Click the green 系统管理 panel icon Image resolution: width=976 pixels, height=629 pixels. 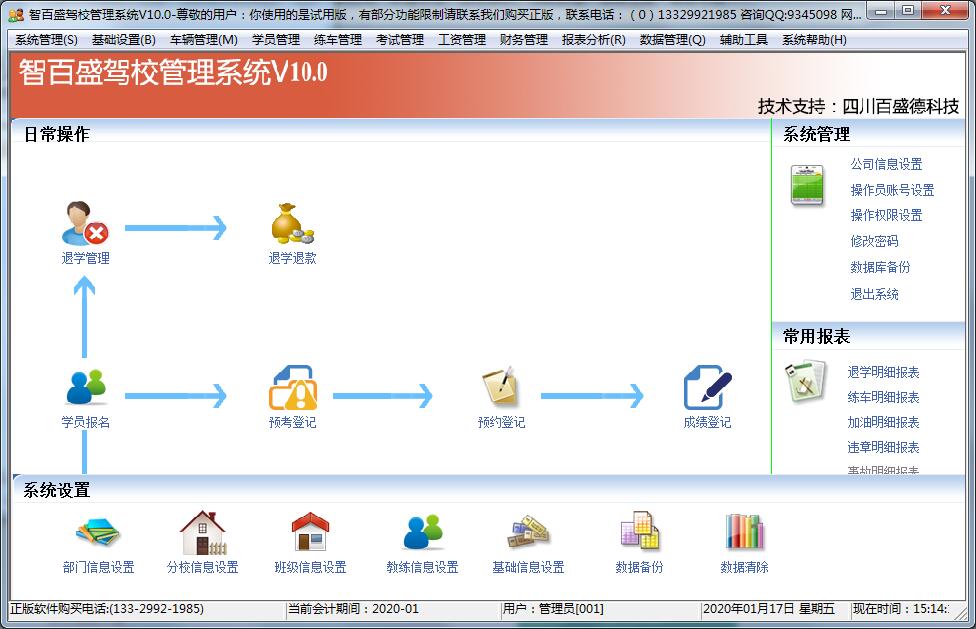(x=807, y=185)
